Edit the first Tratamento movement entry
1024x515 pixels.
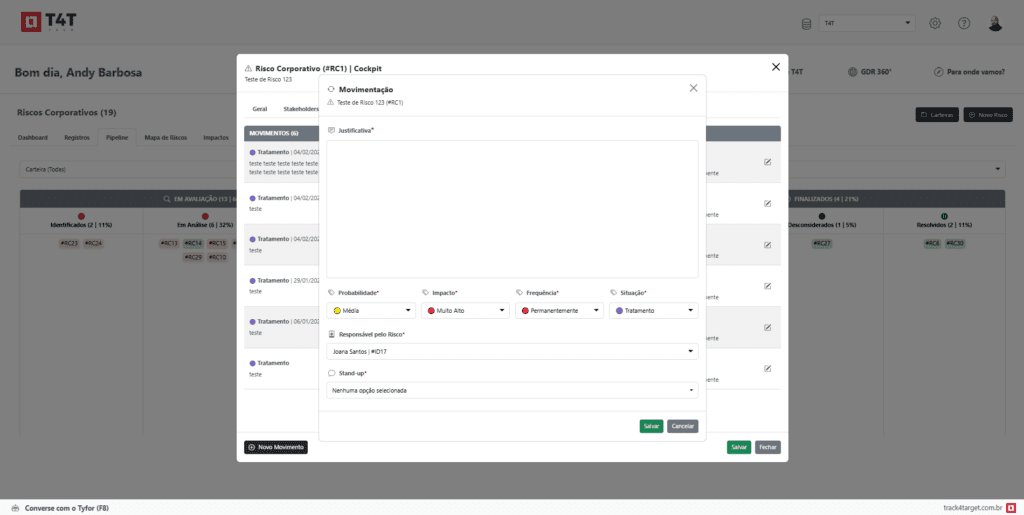(x=767, y=161)
